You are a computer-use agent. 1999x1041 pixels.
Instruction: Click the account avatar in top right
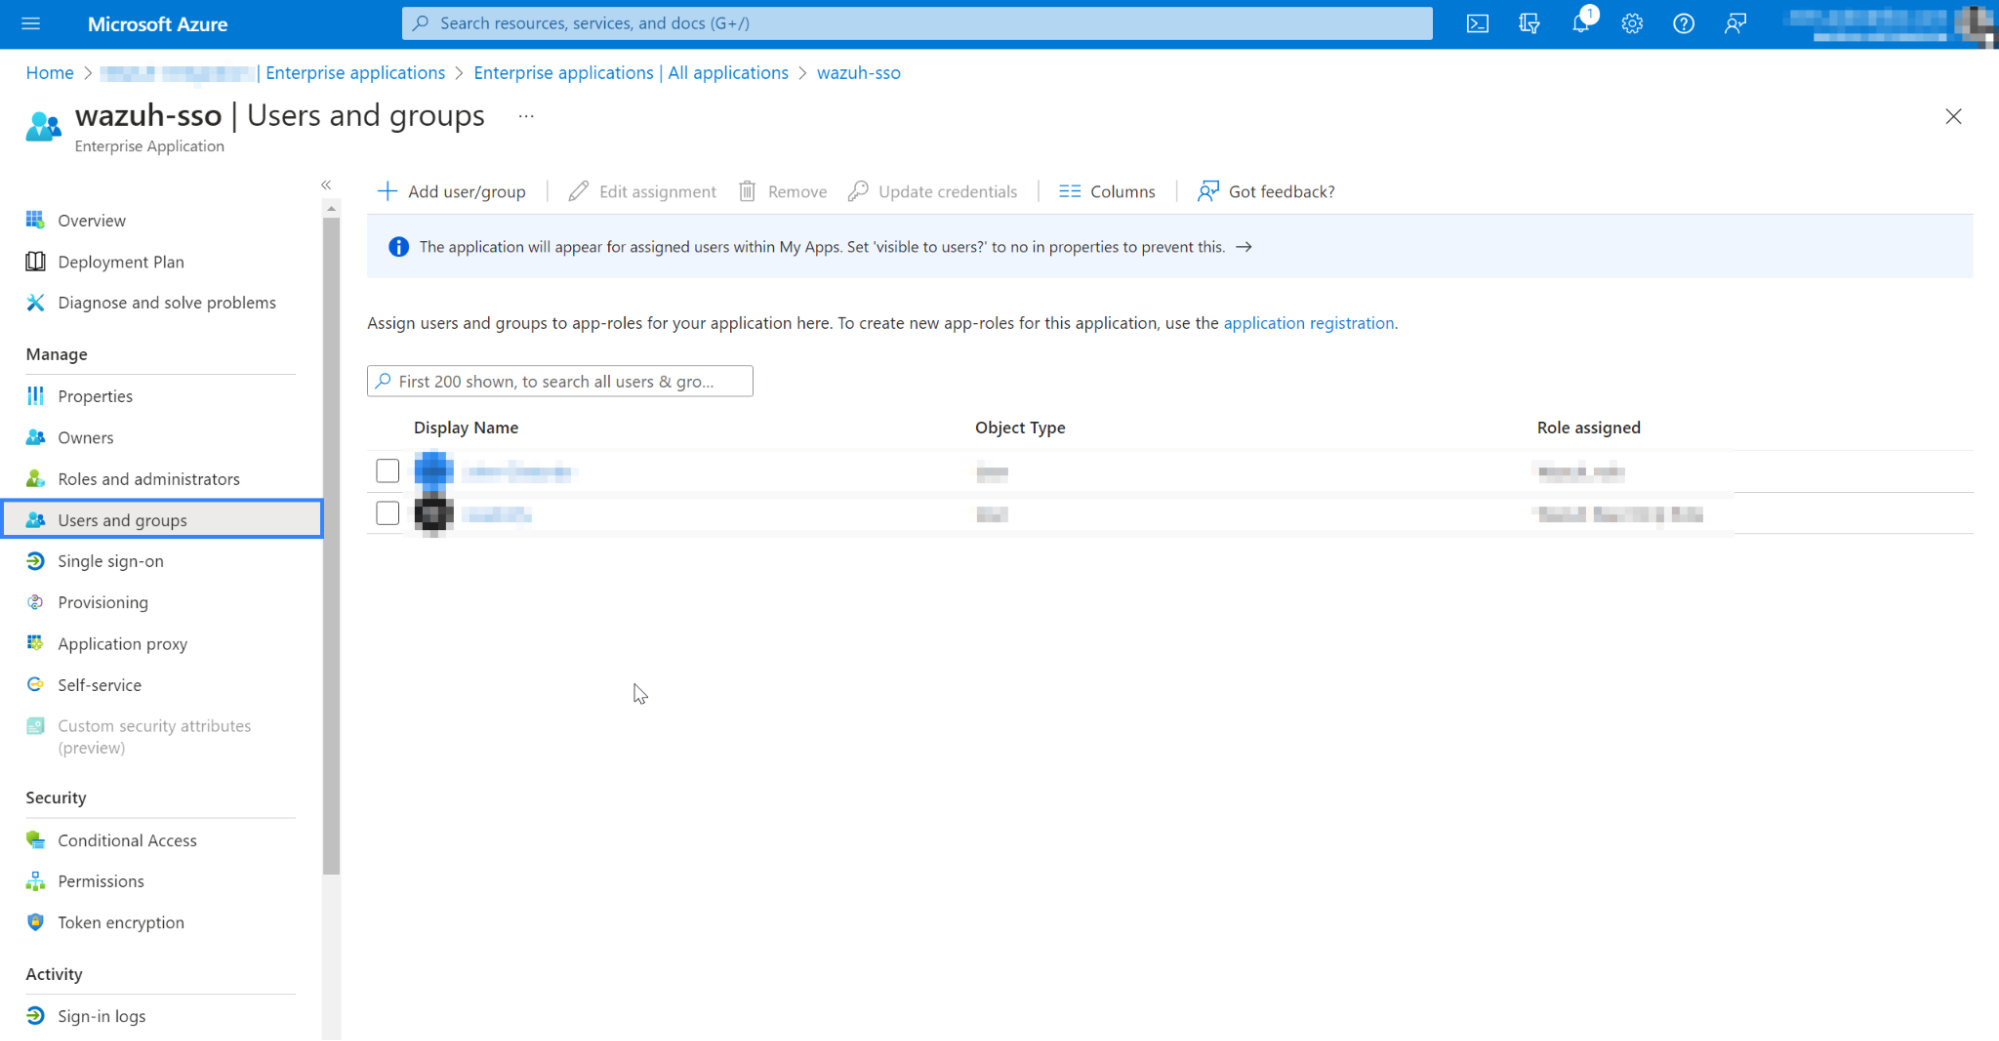point(1977,23)
